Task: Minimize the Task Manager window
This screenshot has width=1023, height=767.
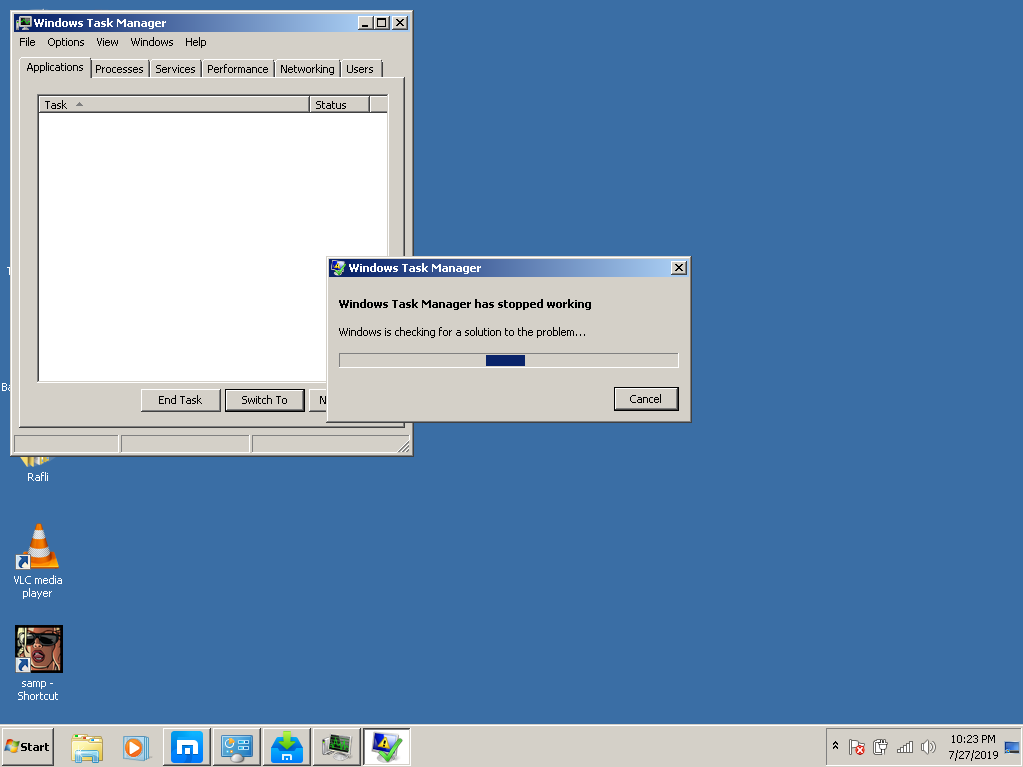Action: click(365, 23)
